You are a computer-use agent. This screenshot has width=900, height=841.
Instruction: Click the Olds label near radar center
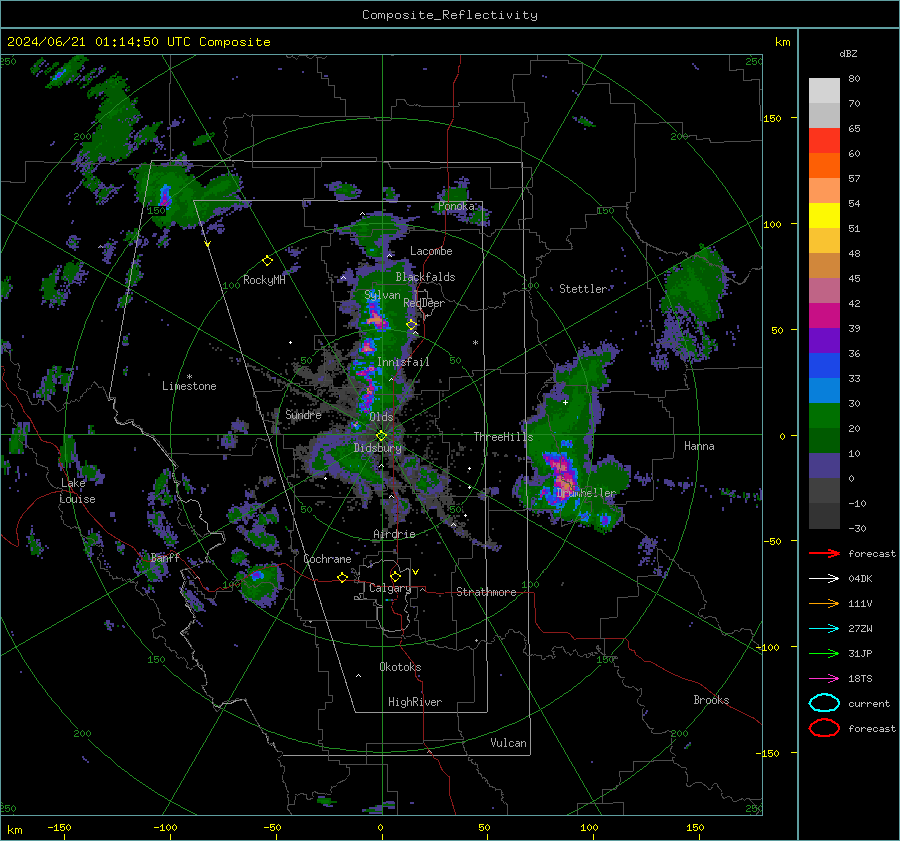381,417
